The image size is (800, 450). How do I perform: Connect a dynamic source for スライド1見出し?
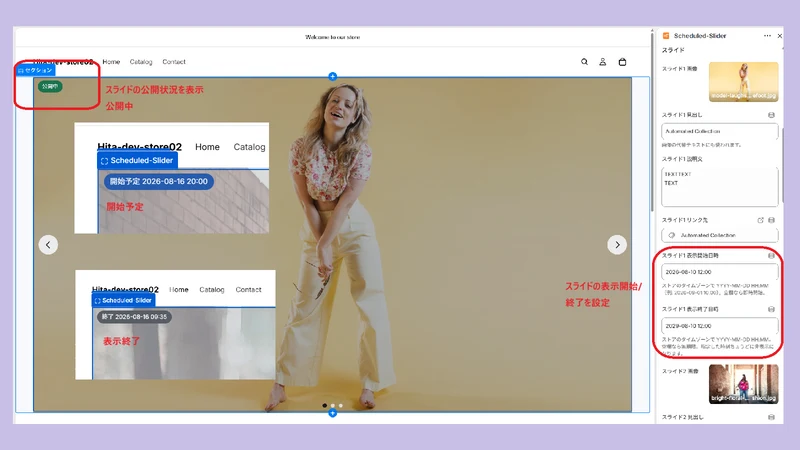point(771,115)
